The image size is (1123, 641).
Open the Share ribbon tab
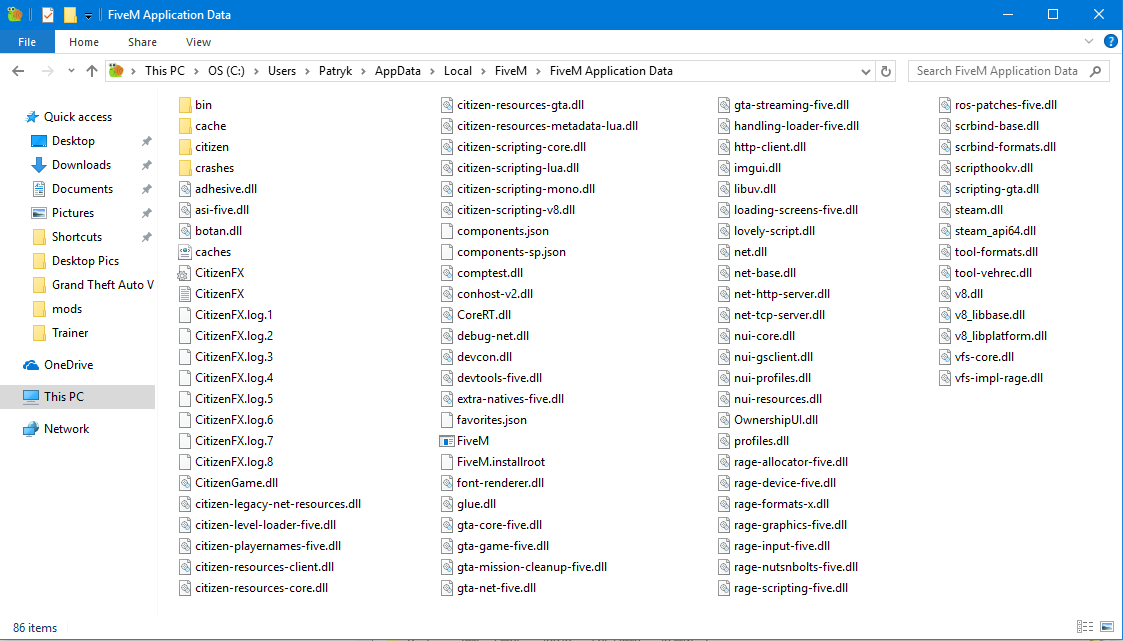coord(143,42)
